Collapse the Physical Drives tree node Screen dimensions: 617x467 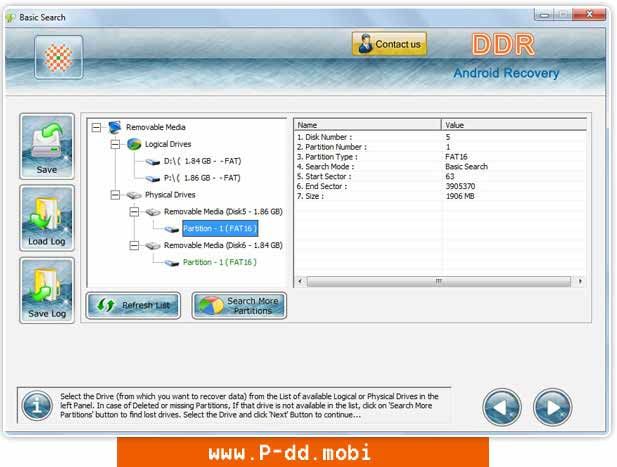pos(115,195)
